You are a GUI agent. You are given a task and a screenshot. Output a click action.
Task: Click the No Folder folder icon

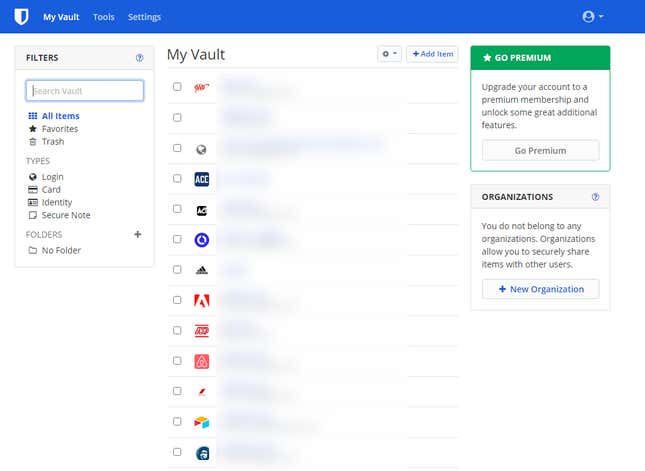tap(32, 250)
